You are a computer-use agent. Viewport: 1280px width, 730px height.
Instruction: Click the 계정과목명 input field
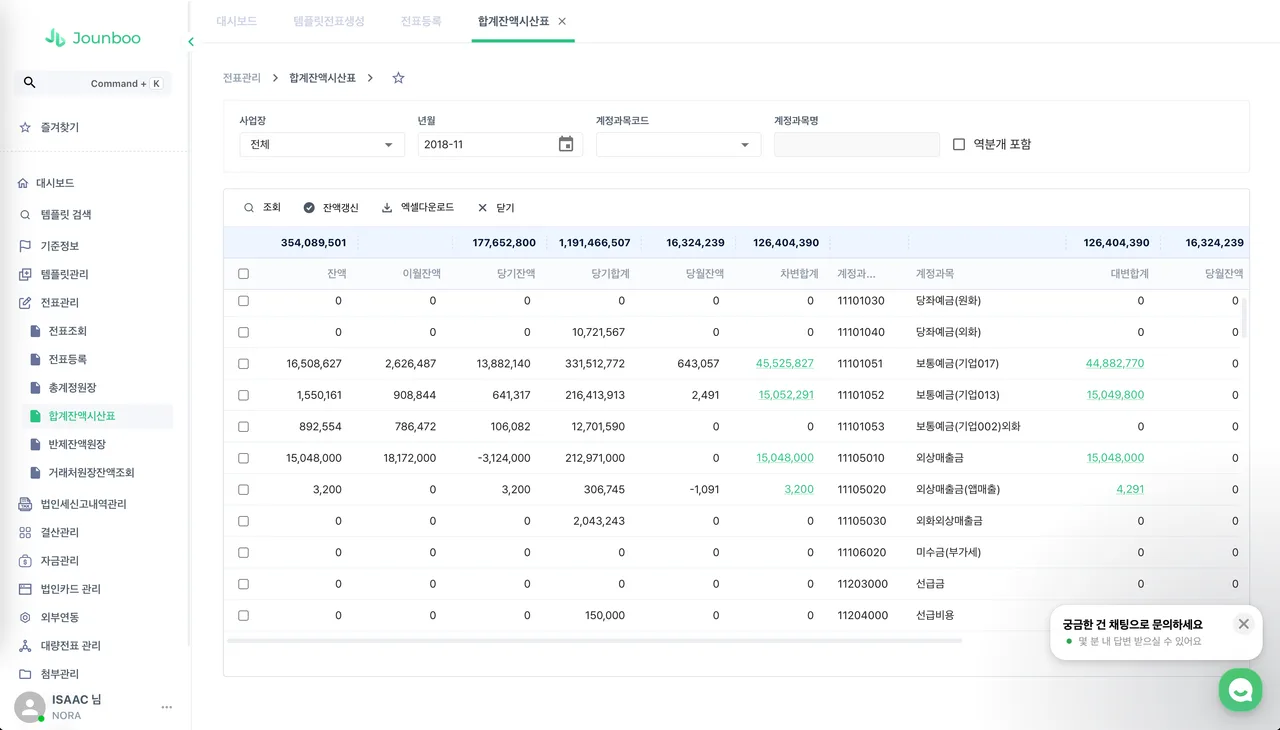point(857,144)
